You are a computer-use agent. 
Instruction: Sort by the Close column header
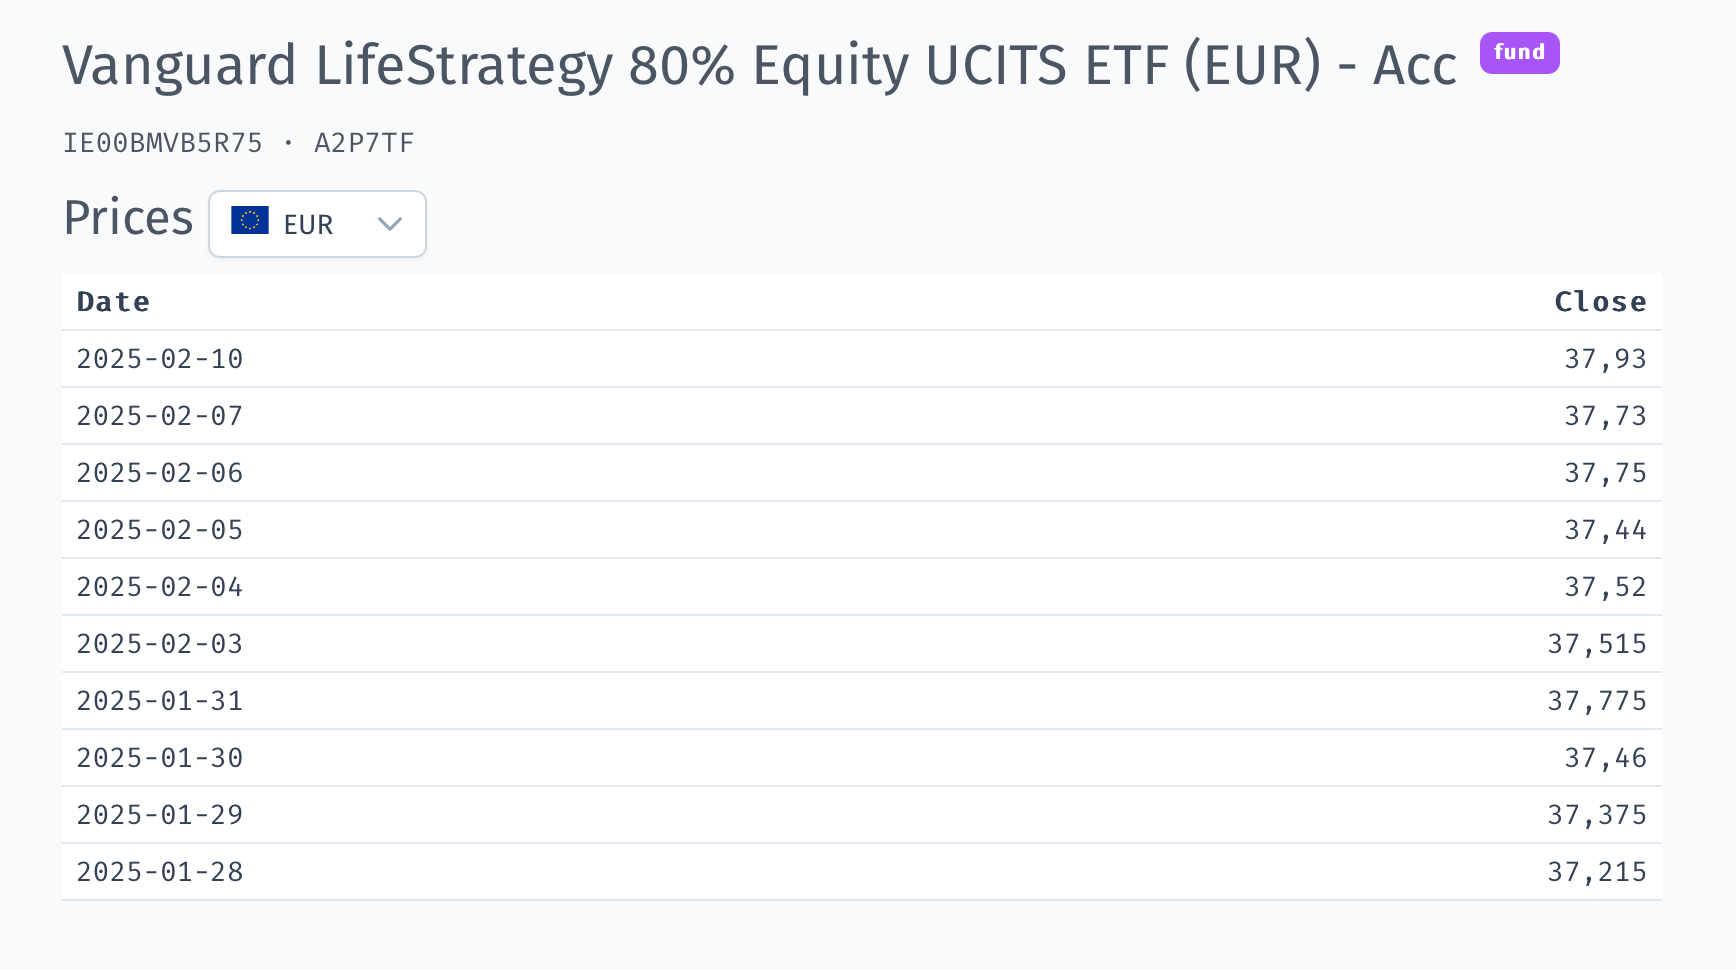click(x=1600, y=302)
